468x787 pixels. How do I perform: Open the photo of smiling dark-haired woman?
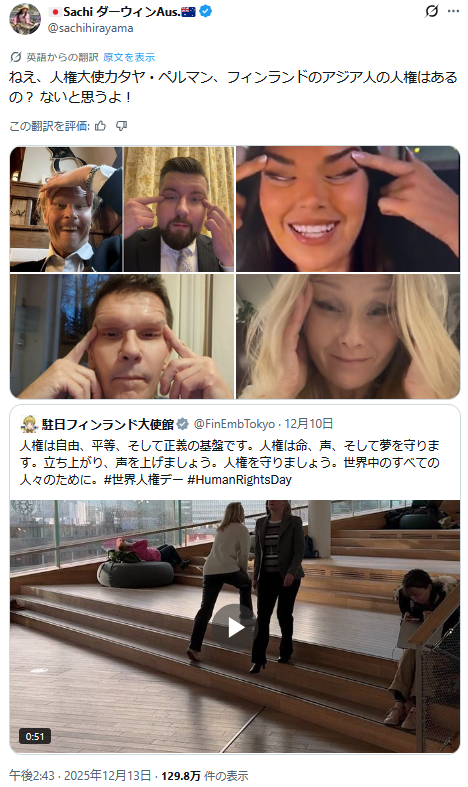coord(348,209)
